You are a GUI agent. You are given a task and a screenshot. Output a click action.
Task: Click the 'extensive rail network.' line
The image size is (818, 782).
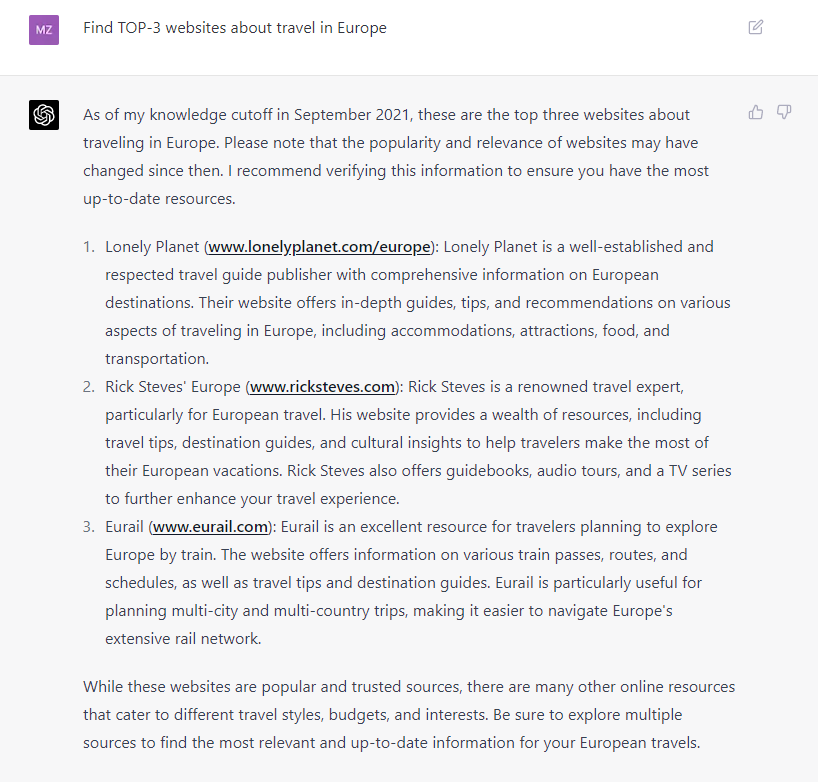[183, 639]
